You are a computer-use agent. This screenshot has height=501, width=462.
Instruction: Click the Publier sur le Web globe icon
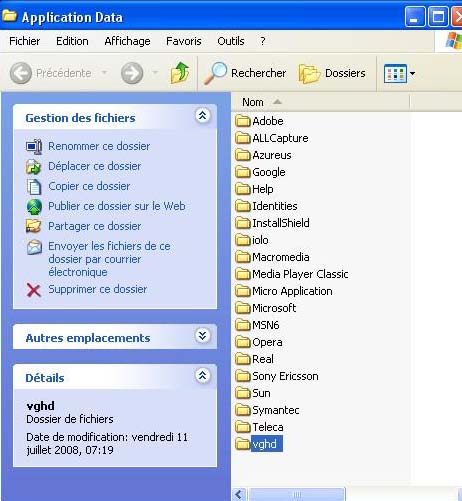(x=34, y=207)
